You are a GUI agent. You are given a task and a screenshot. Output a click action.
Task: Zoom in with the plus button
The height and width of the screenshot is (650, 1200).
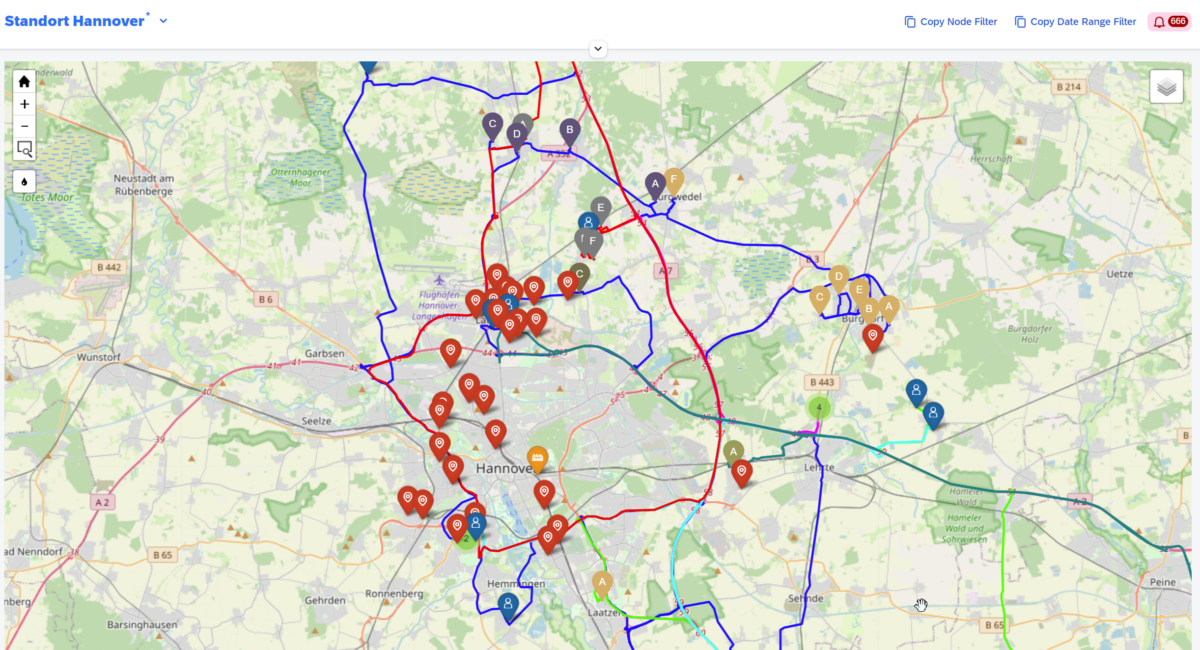tap(24, 104)
